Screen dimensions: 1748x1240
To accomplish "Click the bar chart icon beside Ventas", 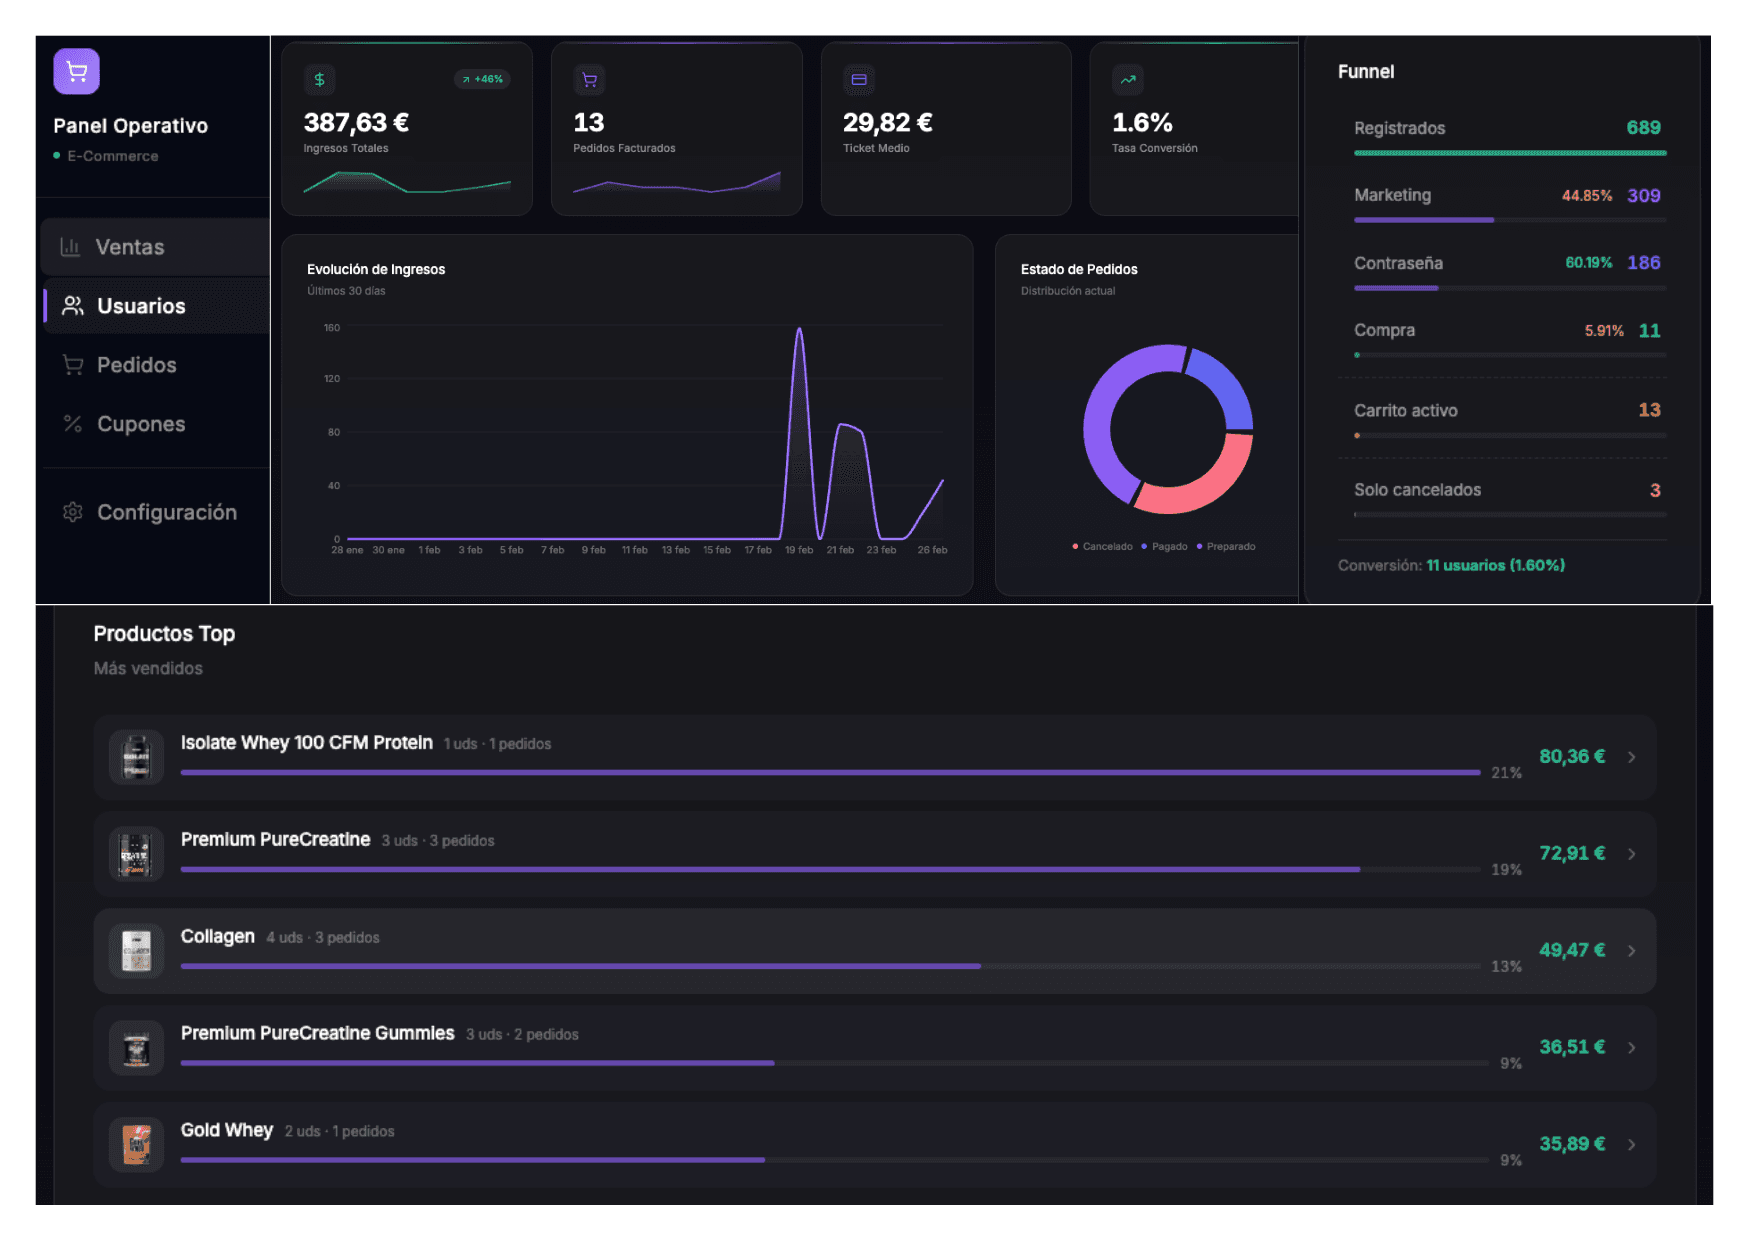I will click(70, 247).
